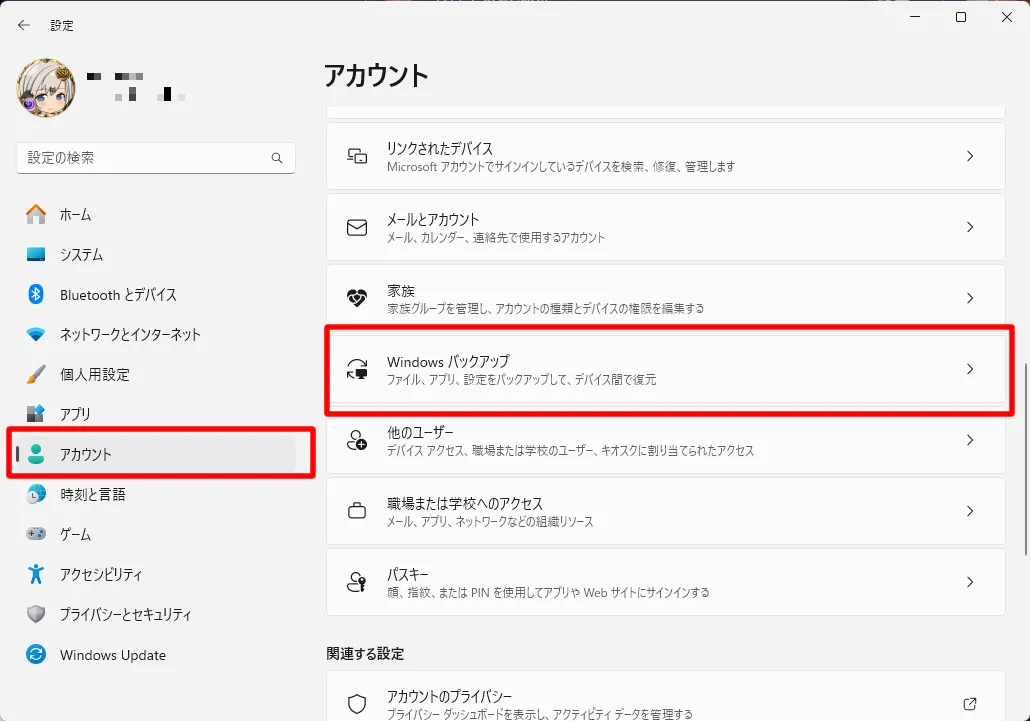
Task: Click the envelope icon for メールとアカウント
Action: coord(357,227)
